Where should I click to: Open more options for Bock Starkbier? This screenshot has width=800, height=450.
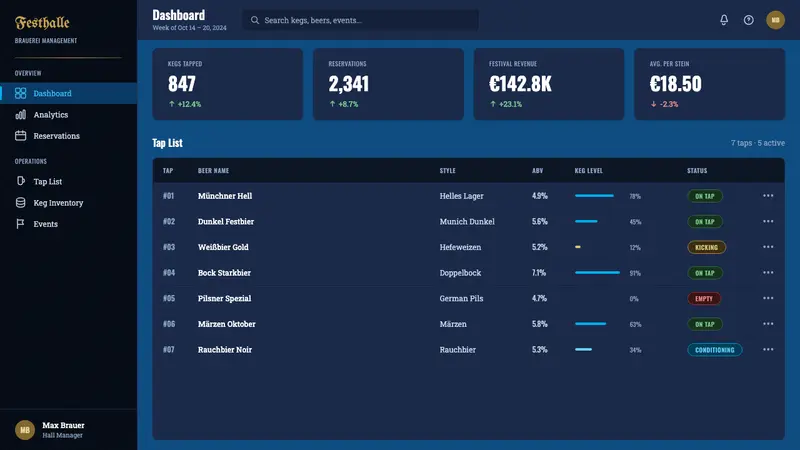(x=768, y=272)
